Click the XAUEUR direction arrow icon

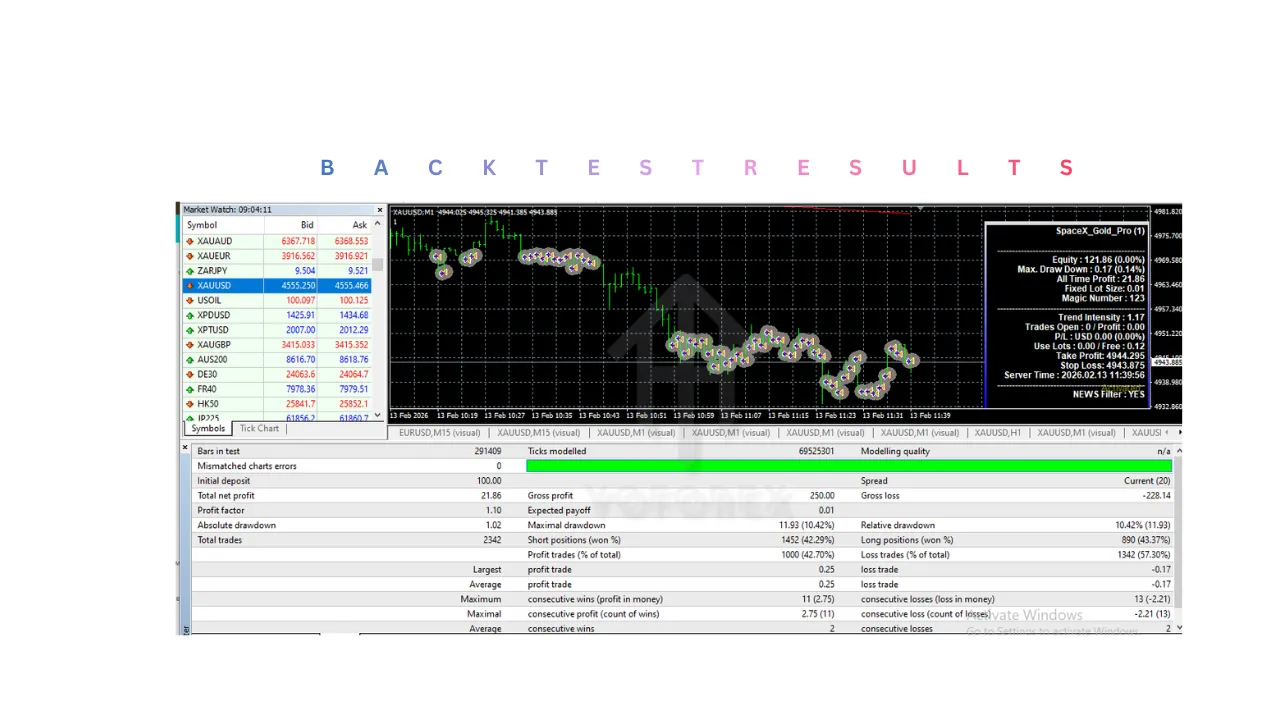(190, 256)
